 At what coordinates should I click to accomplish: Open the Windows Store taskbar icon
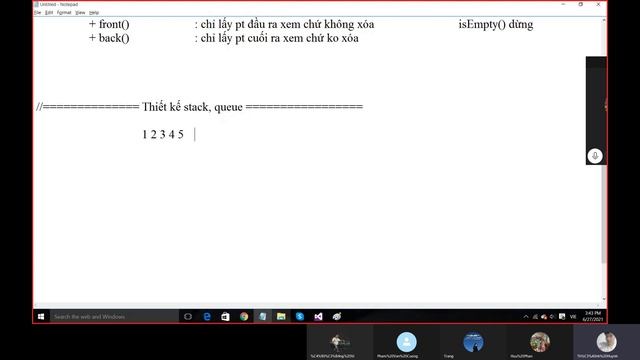click(x=225, y=316)
